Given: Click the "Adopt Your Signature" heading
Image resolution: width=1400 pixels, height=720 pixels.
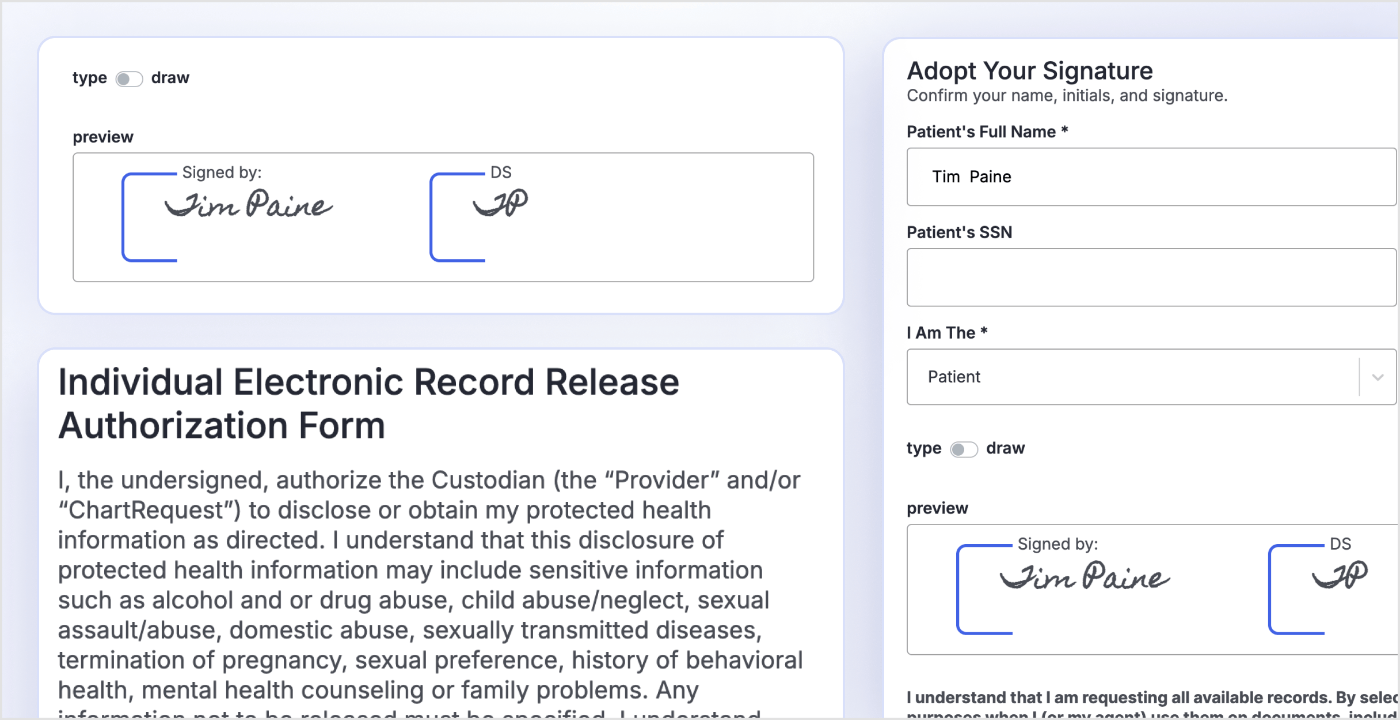Looking at the screenshot, I should (x=1029, y=71).
